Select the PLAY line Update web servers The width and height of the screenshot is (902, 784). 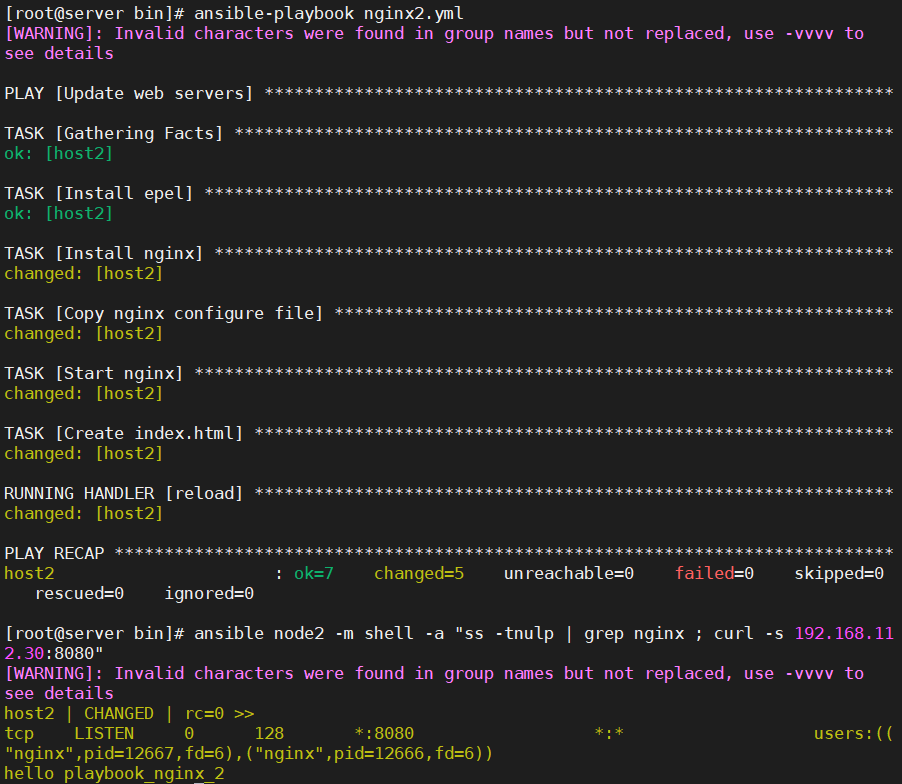click(x=130, y=93)
